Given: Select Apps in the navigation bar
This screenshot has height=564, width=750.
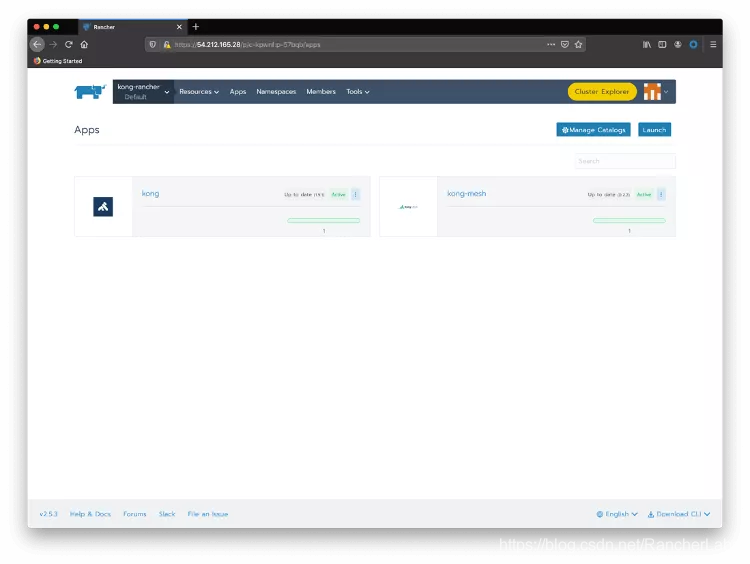Looking at the screenshot, I should [x=238, y=91].
